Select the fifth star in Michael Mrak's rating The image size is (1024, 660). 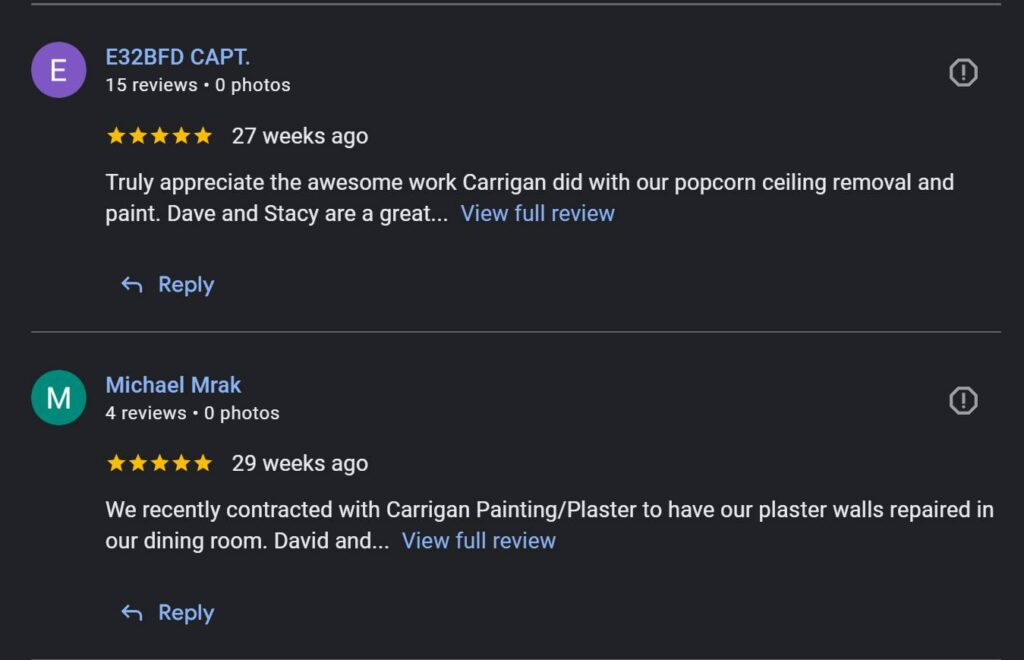(x=202, y=463)
